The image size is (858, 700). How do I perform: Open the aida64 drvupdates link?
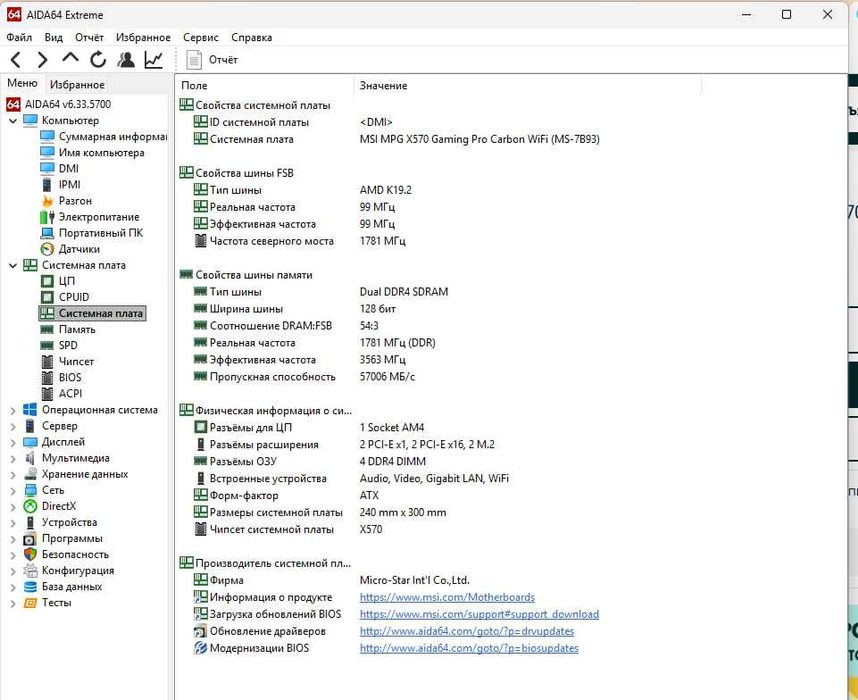[x=467, y=631]
